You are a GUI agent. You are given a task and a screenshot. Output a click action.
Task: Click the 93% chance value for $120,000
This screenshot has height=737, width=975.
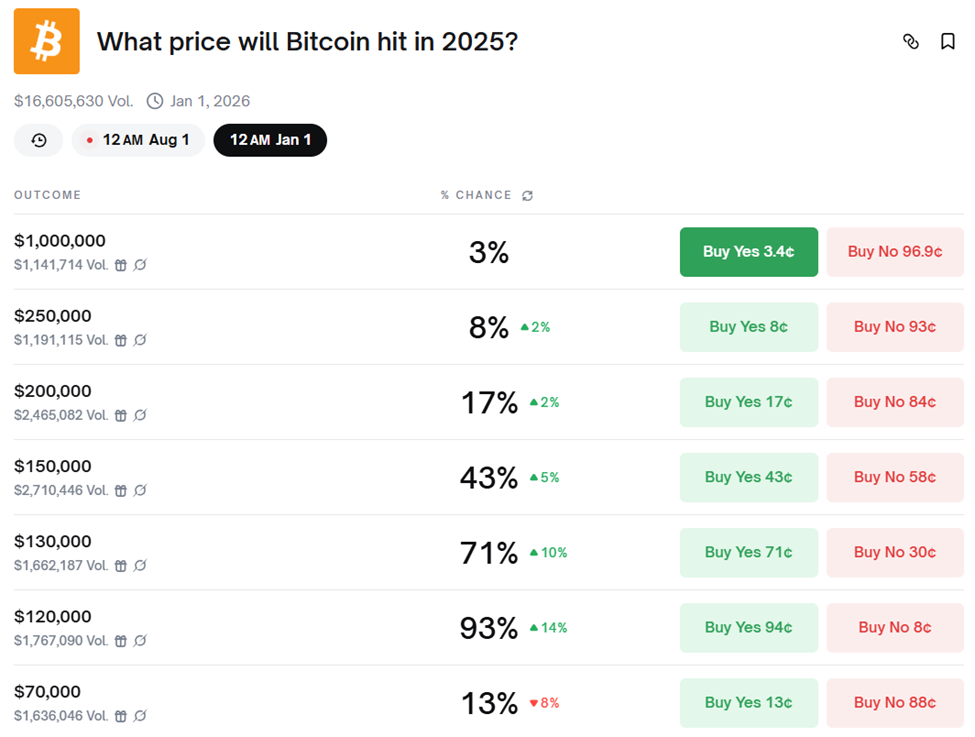tap(488, 627)
